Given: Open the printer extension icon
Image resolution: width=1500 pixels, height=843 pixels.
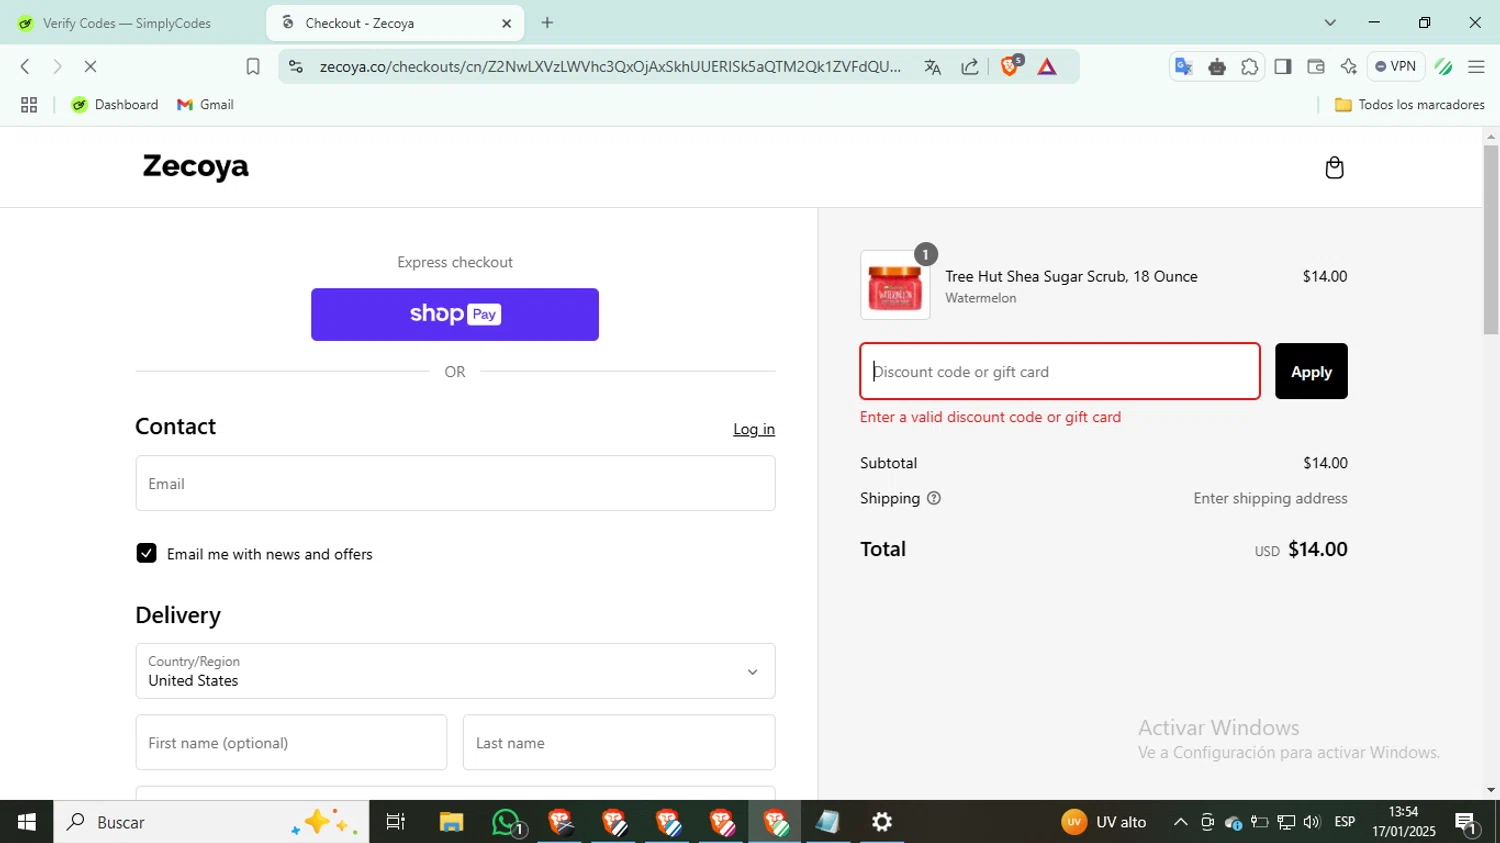Looking at the screenshot, I should pos(1217,67).
